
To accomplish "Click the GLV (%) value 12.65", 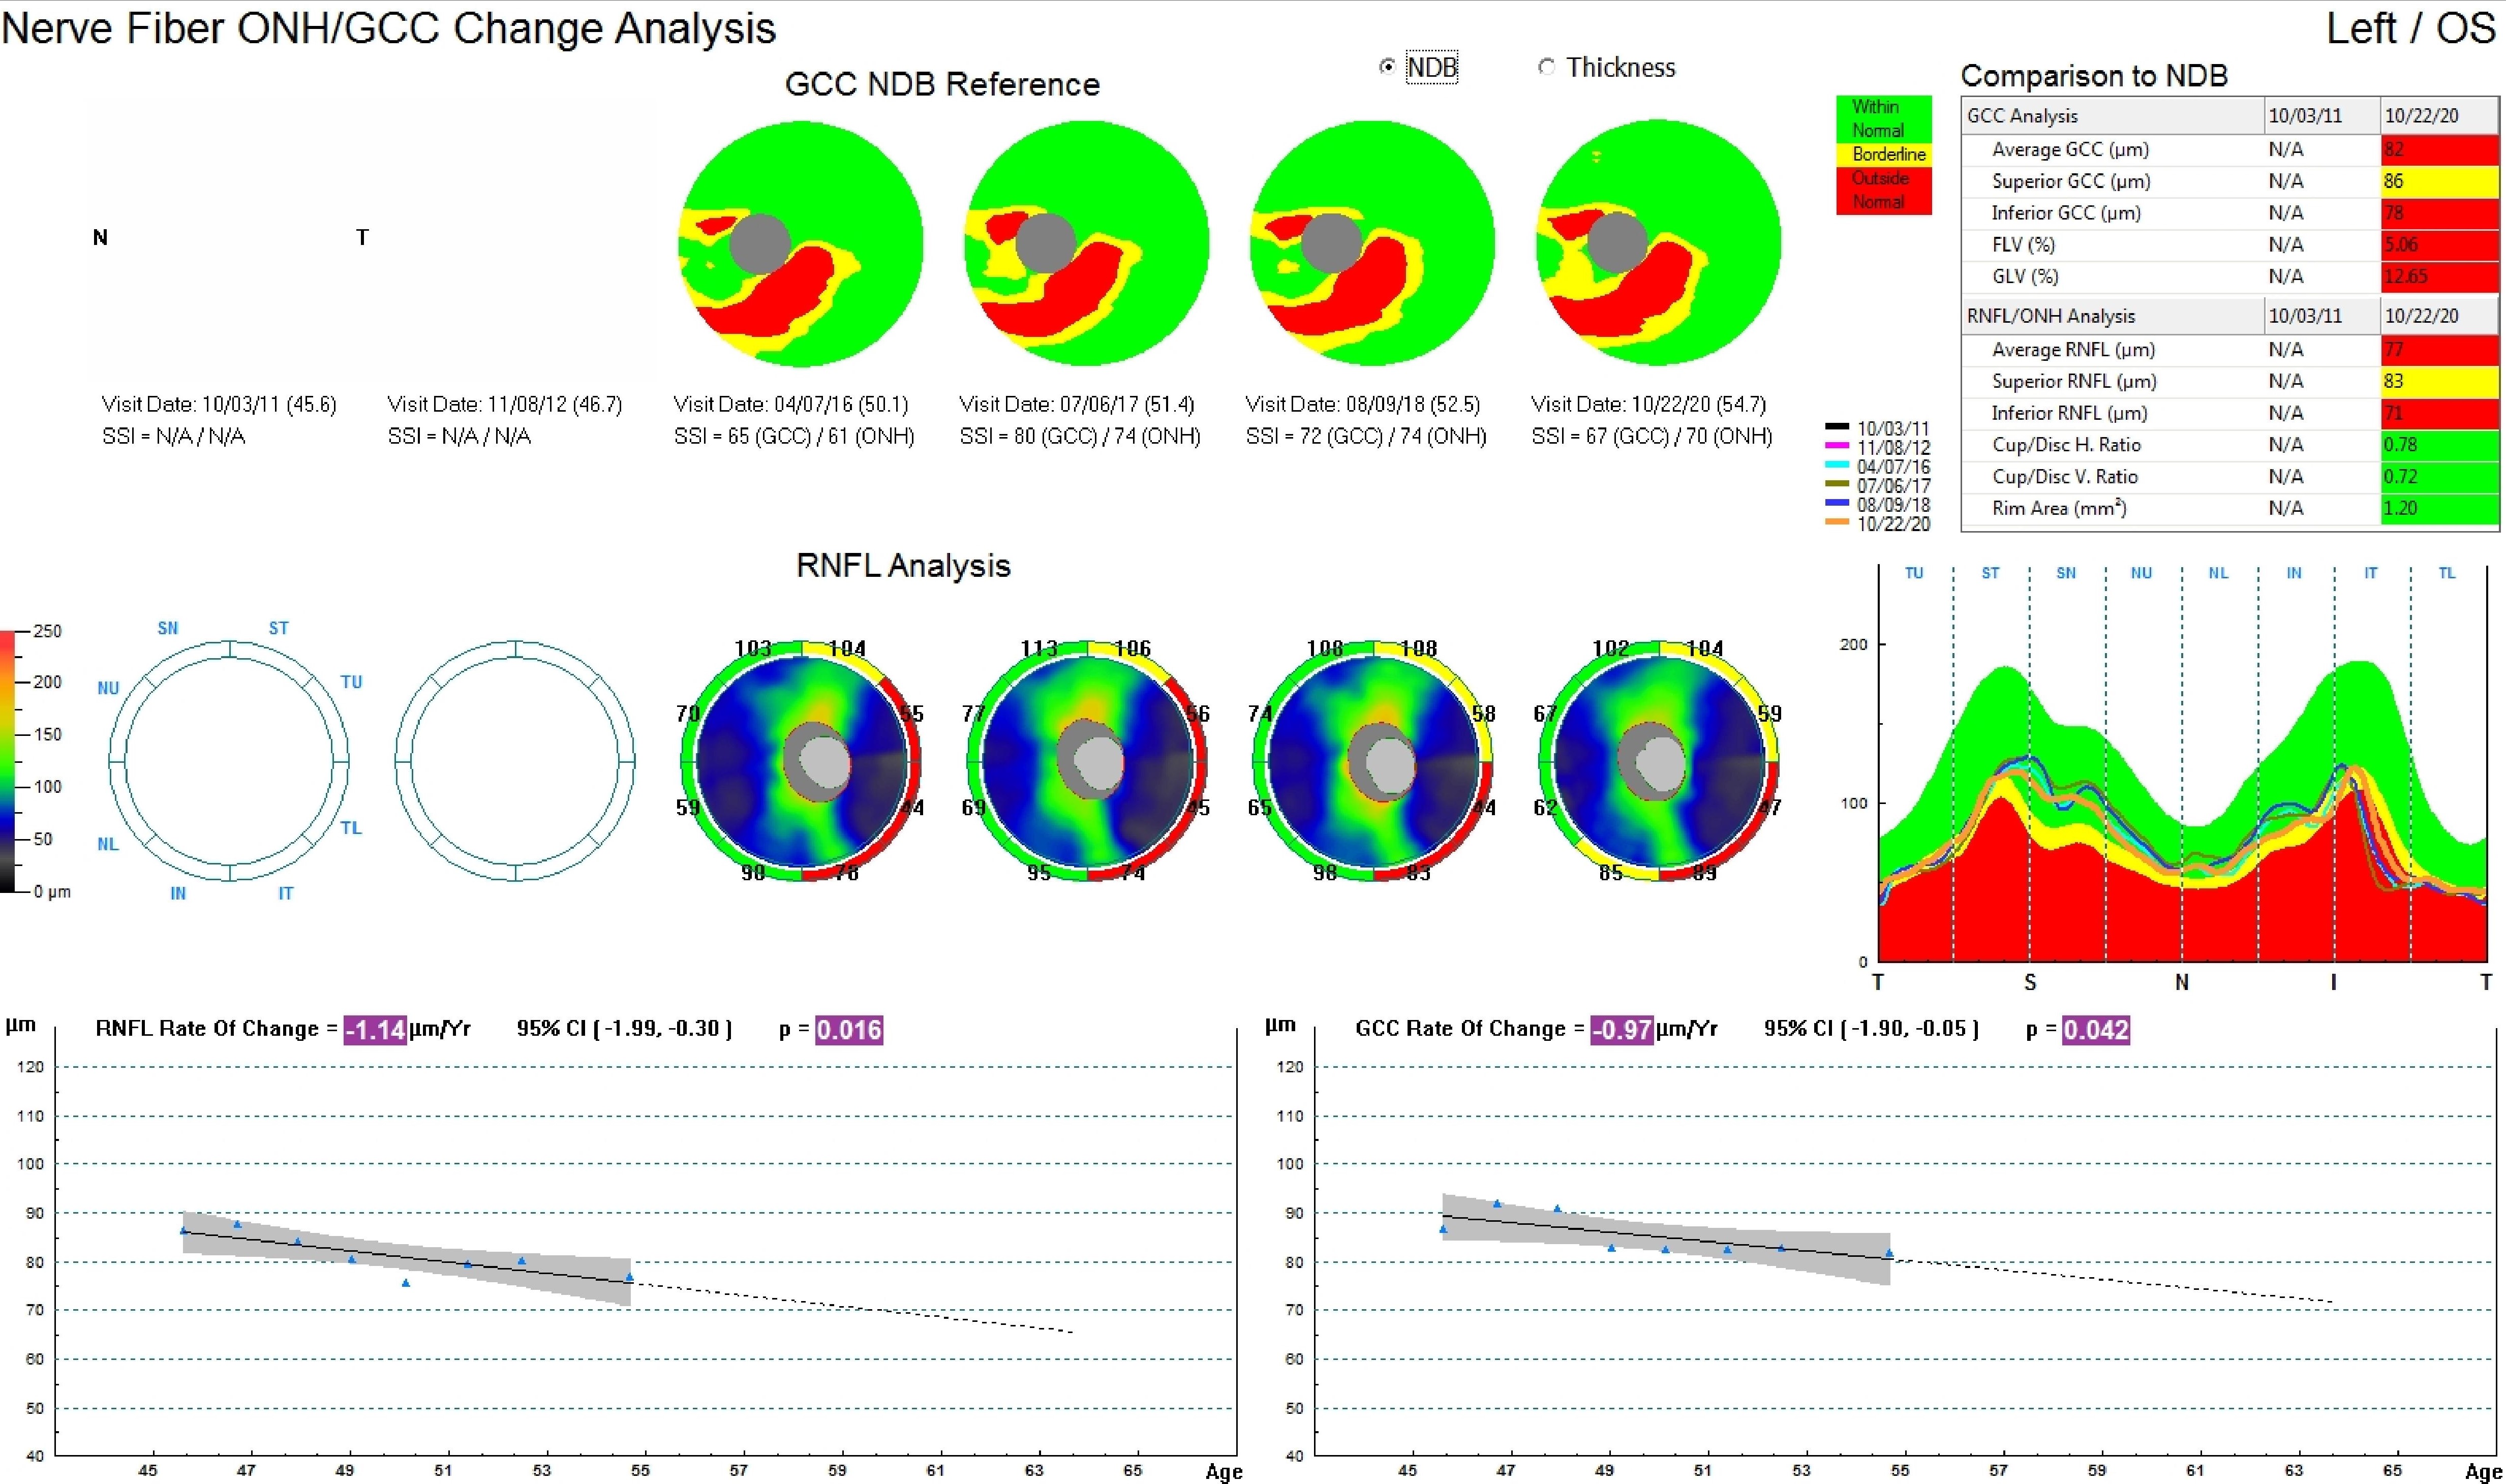I will pyautogui.click(x=2439, y=277).
